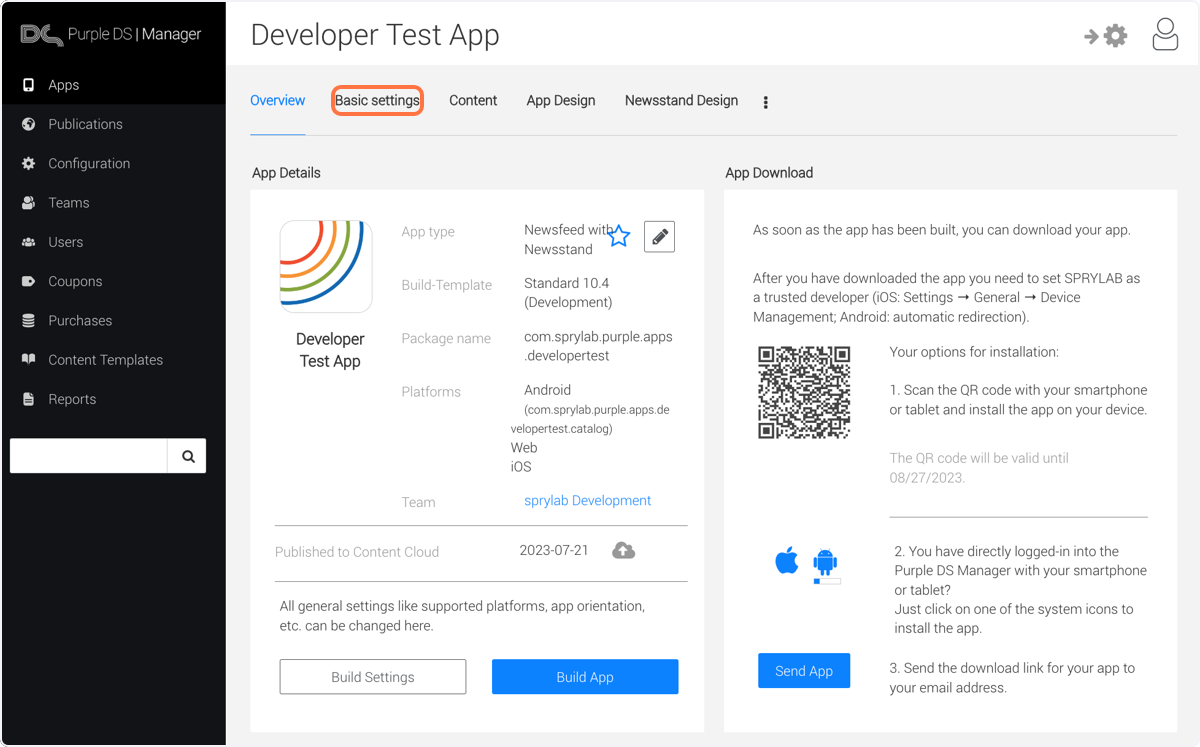This screenshot has width=1200, height=747.
Task: Click the Developer Test App name under icon
Action: [x=330, y=350]
